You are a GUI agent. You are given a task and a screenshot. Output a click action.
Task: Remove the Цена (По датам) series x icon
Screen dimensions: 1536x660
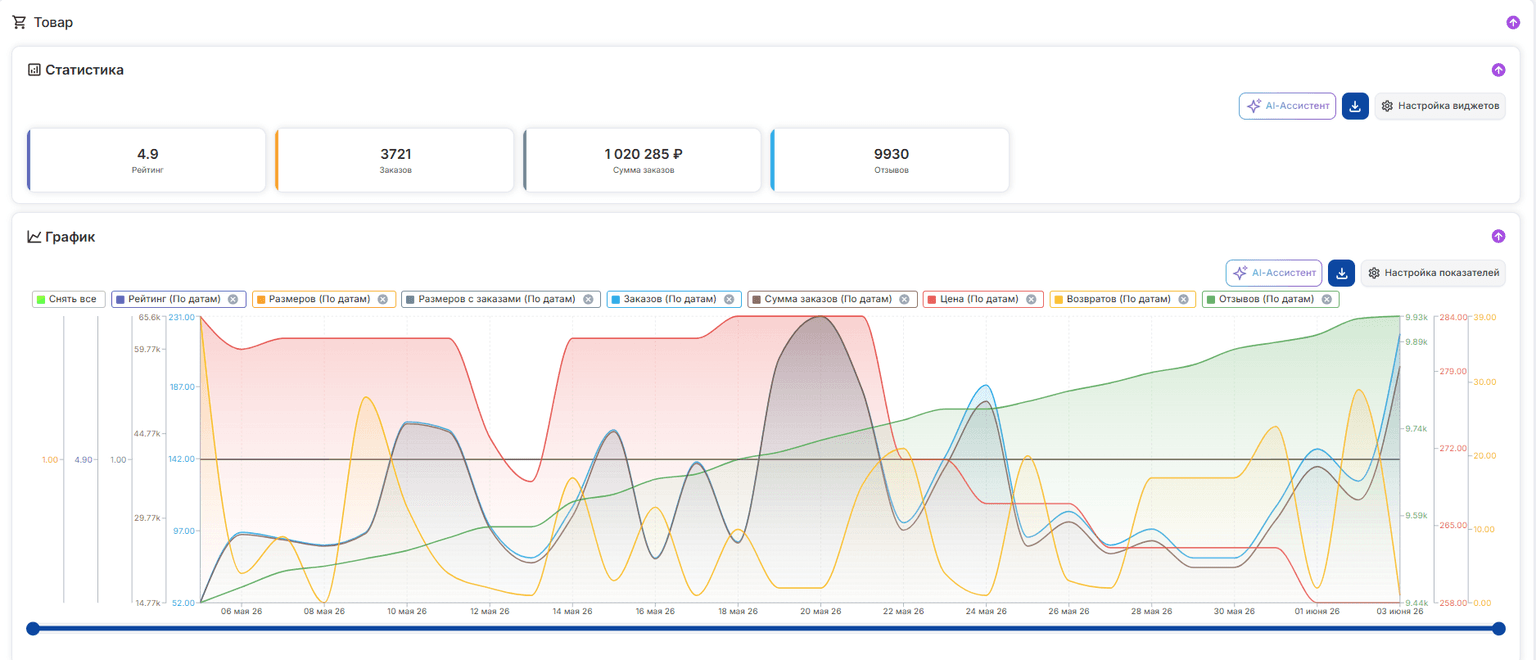tap(1031, 299)
